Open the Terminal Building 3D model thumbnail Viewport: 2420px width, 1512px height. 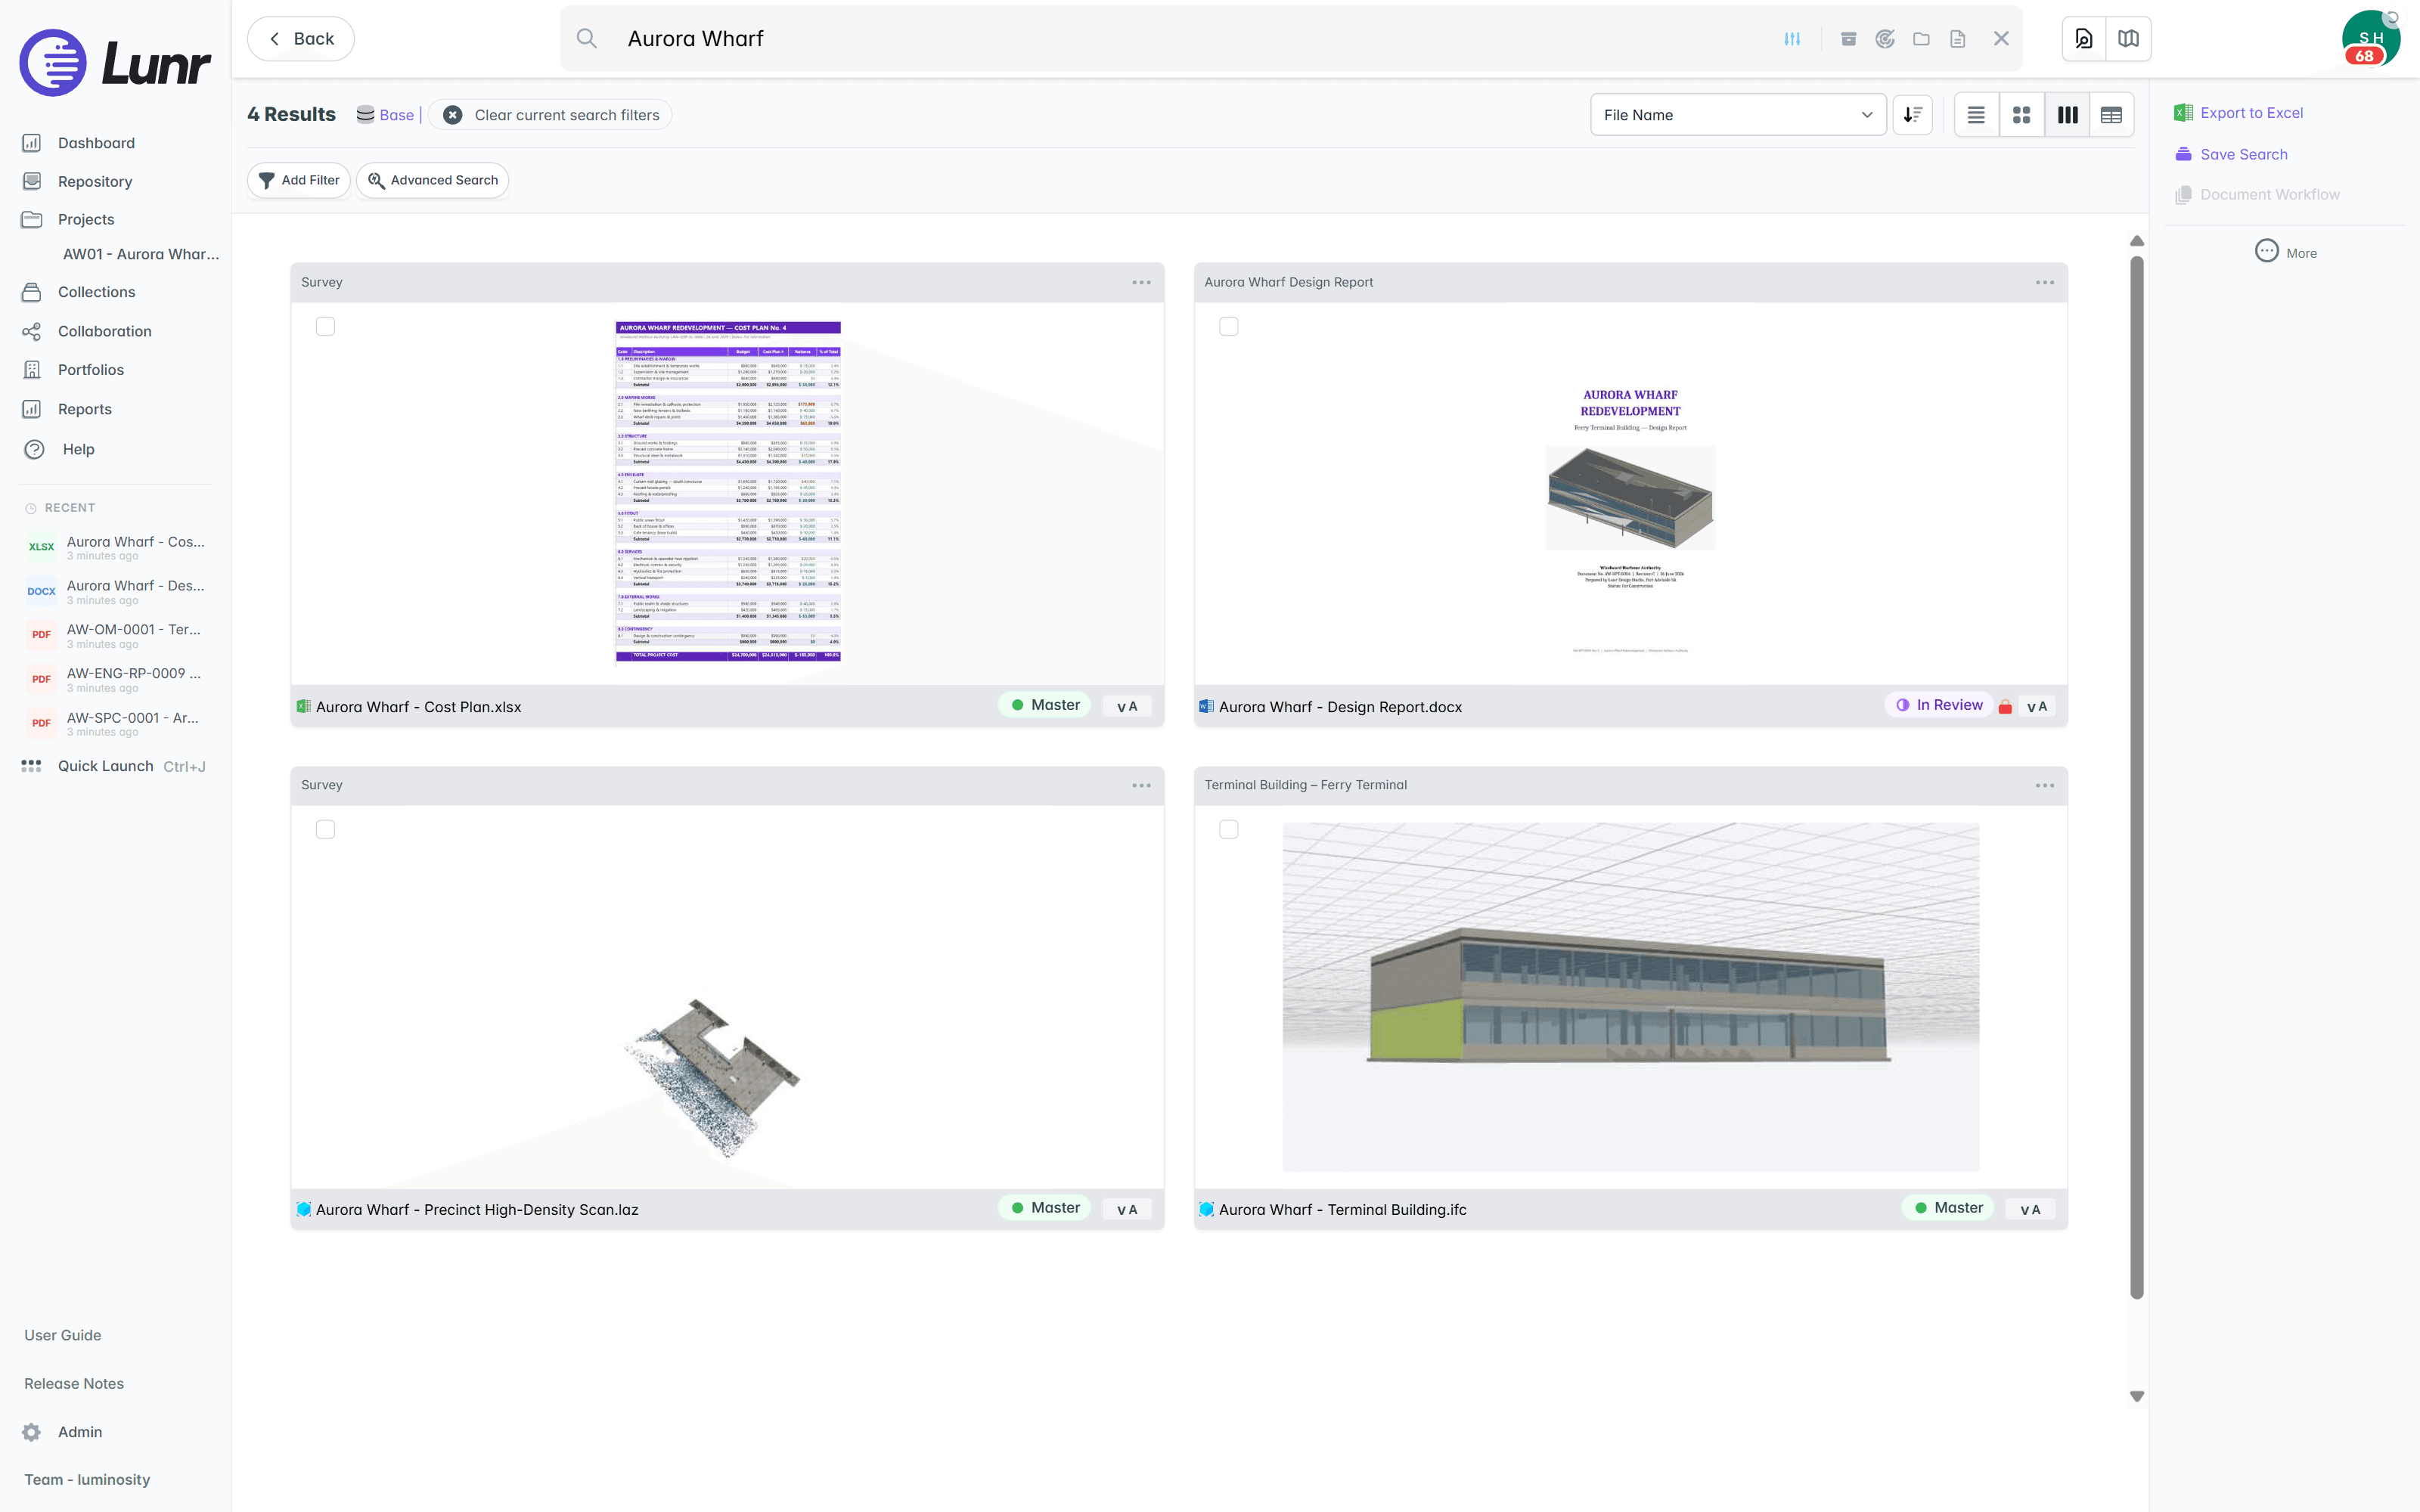pos(1630,997)
